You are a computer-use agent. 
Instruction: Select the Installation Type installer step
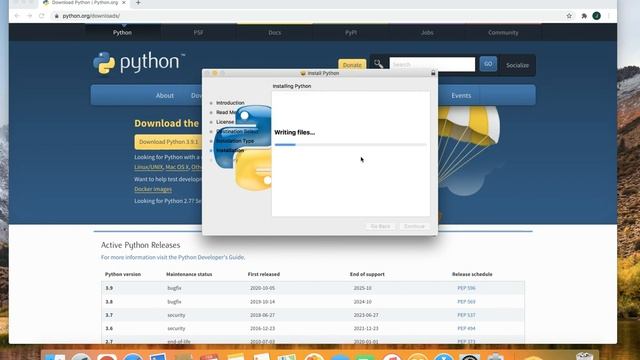point(235,141)
